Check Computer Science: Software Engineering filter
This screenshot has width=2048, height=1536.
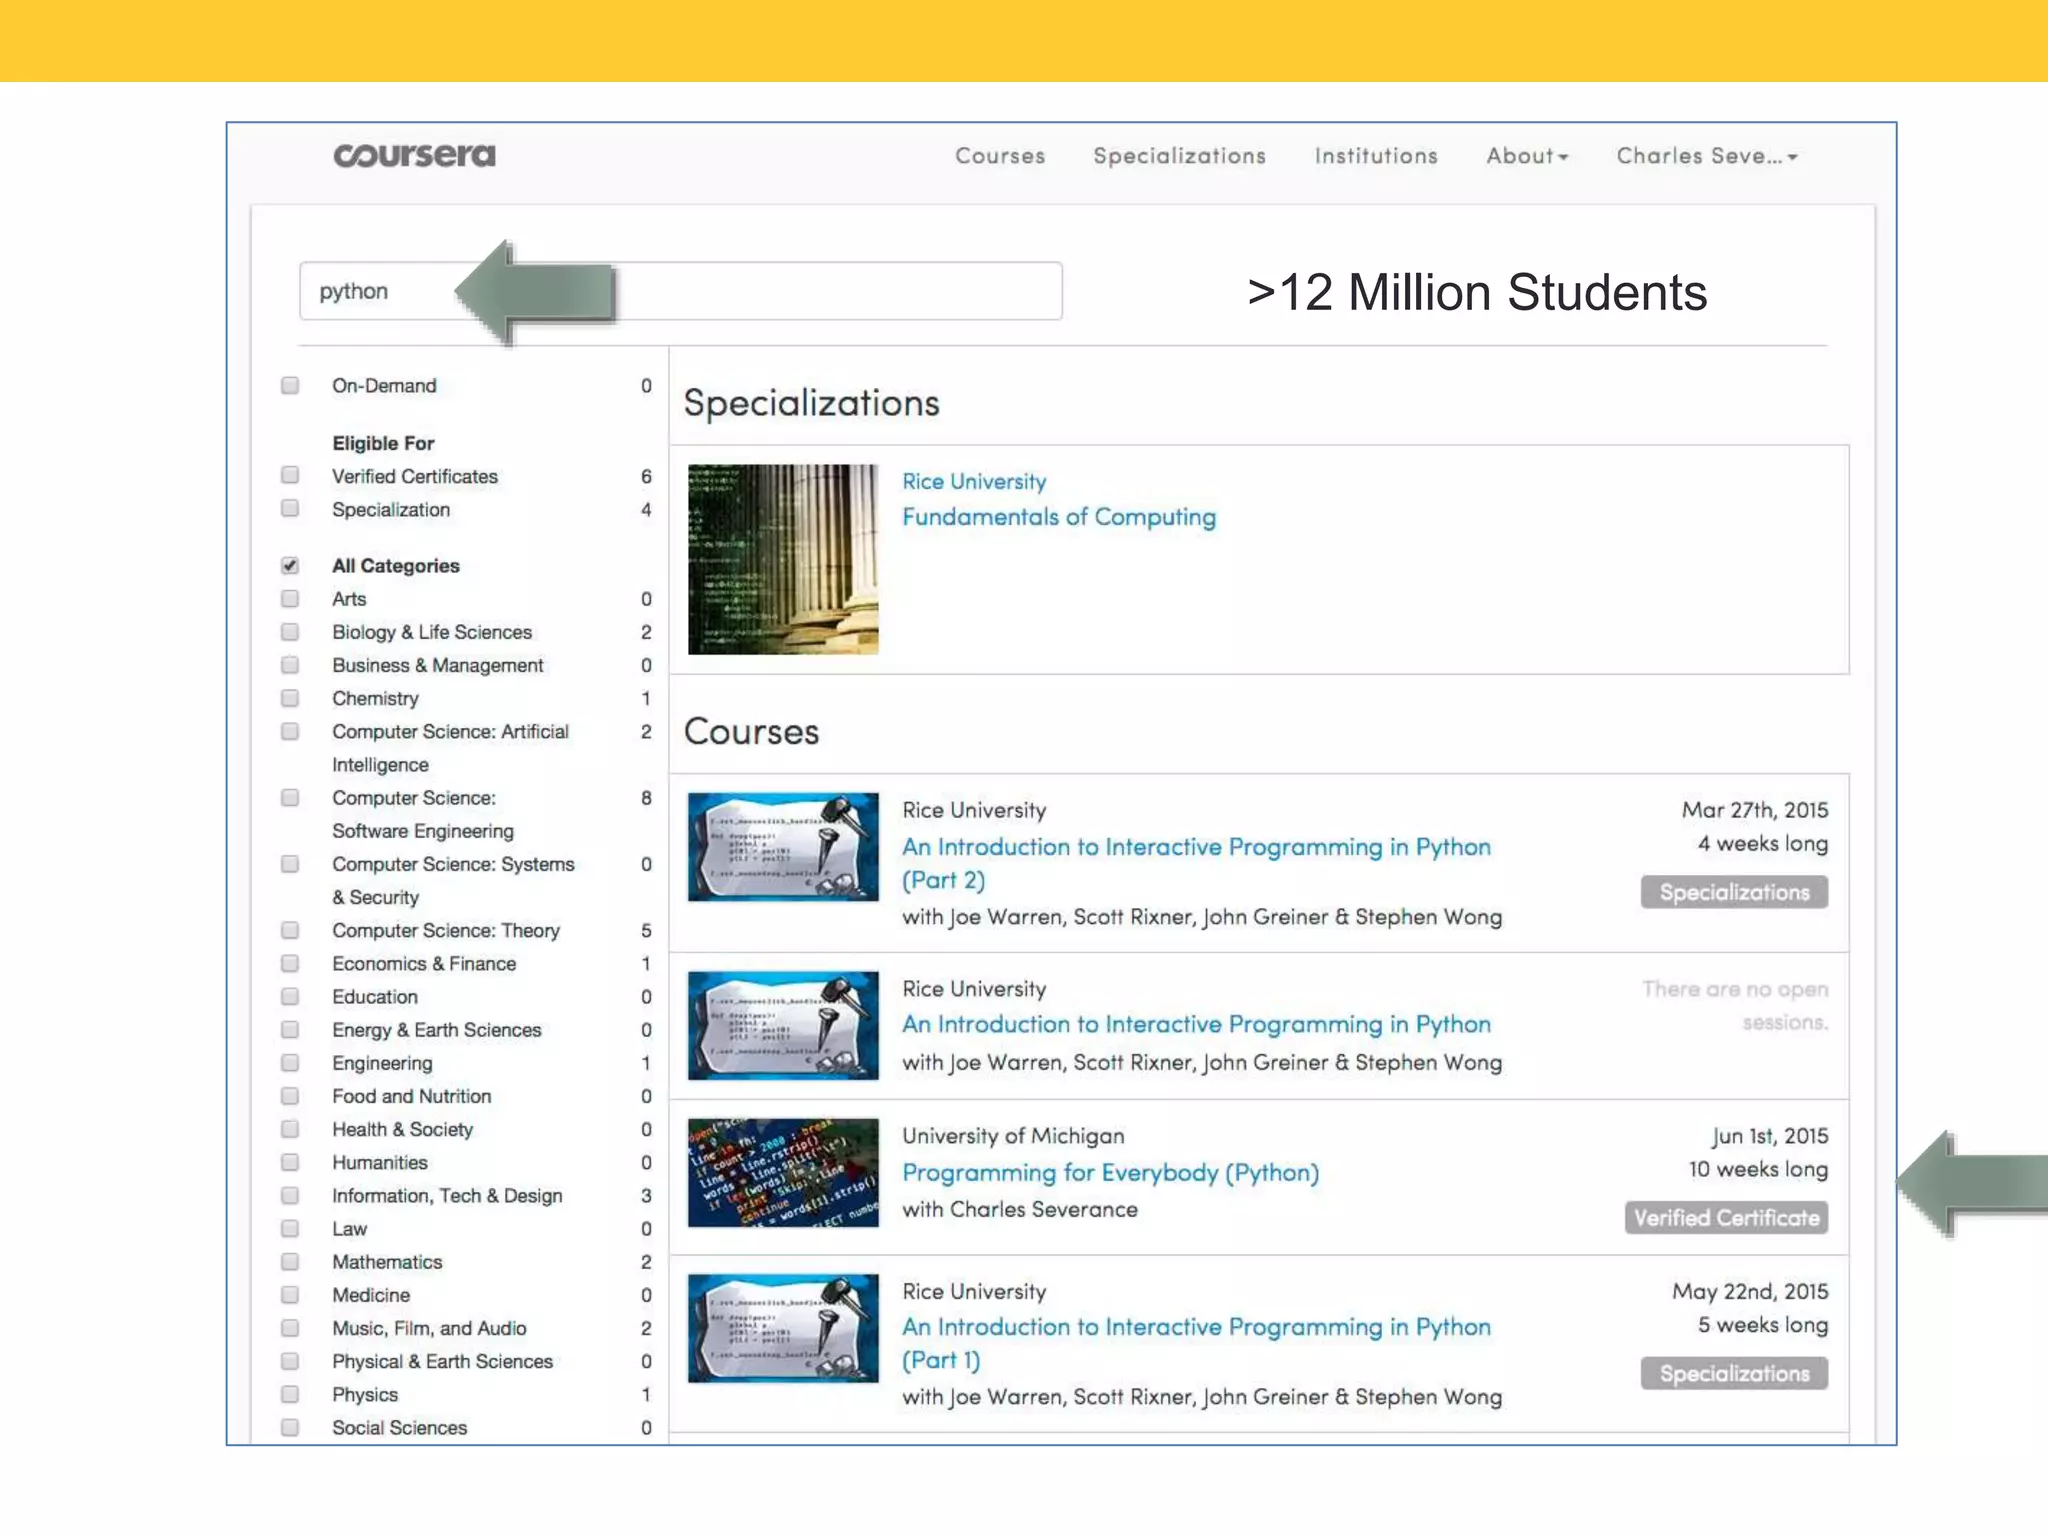pos(290,798)
